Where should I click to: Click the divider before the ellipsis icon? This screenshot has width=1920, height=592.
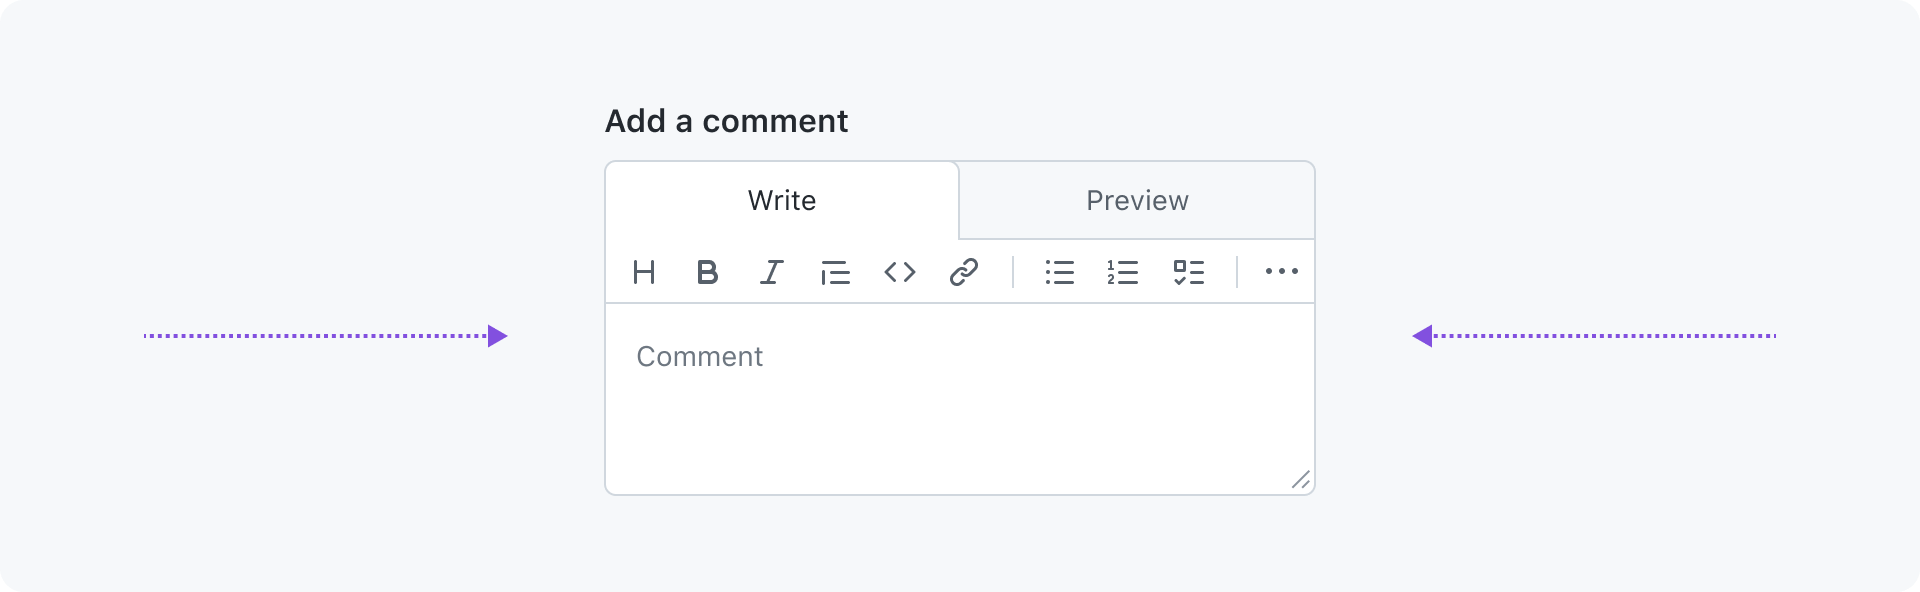[x=1237, y=272]
